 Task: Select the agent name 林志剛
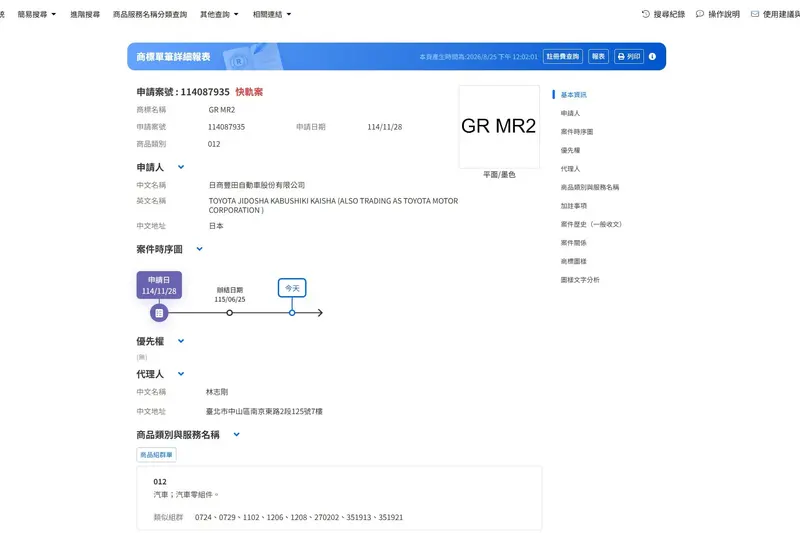[217, 392]
